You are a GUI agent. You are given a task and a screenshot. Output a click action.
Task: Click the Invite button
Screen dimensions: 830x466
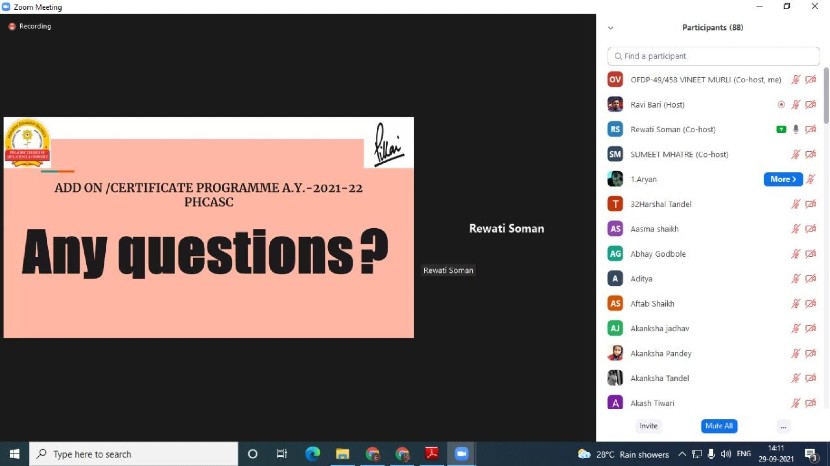(x=649, y=426)
